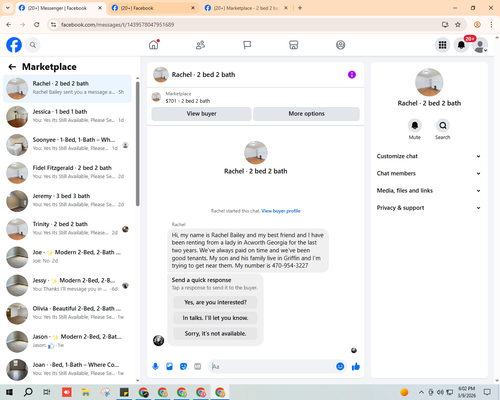Send "Yes, are you interested?" quick response
Viewport: 500px width, 400px height.
[215, 302]
